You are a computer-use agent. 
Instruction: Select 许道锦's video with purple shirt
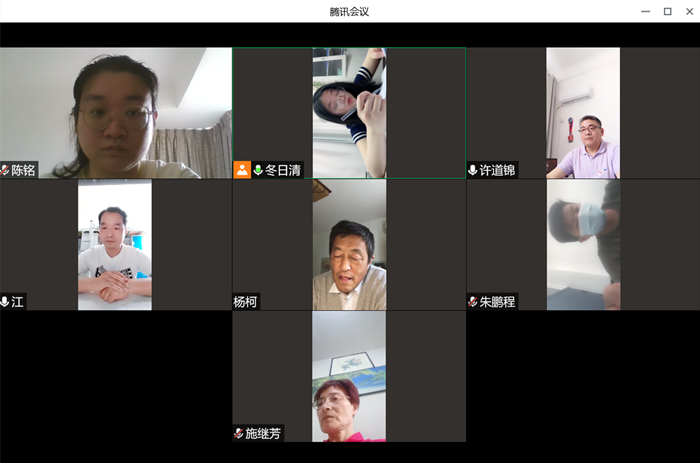pos(583,113)
